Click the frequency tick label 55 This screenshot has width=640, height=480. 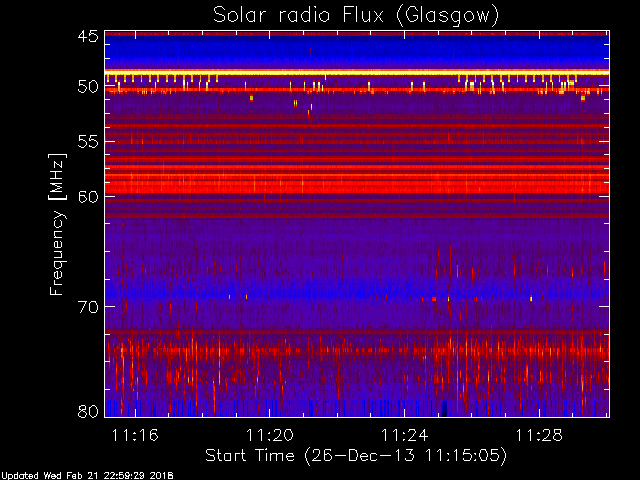[88, 142]
